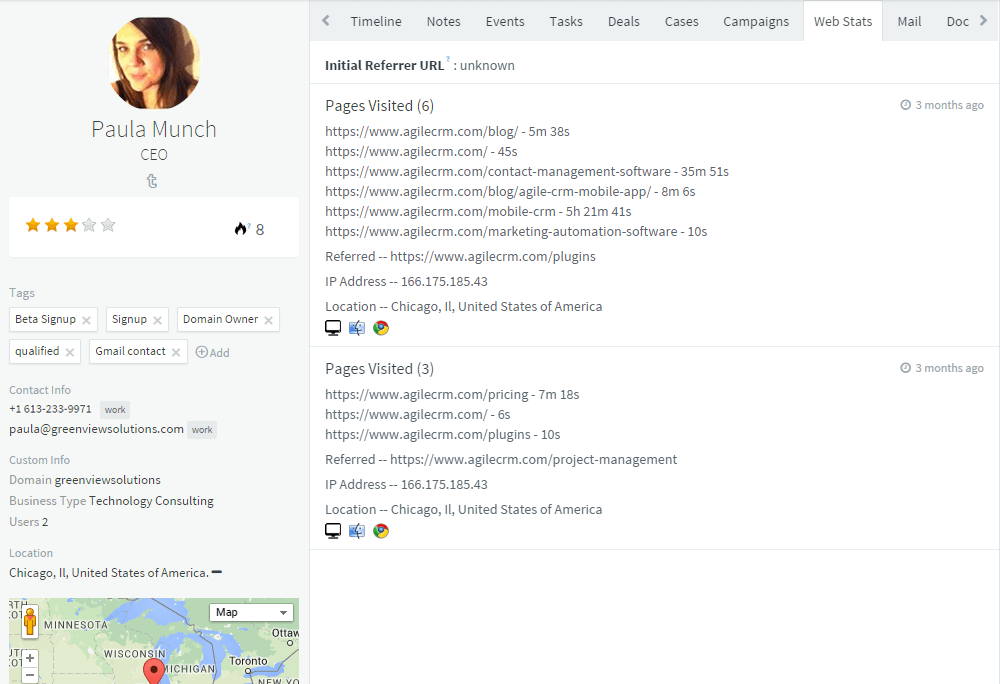1000x684 pixels.
Task: Click Mac OS icon in first visit
Action: coord(357,328)
